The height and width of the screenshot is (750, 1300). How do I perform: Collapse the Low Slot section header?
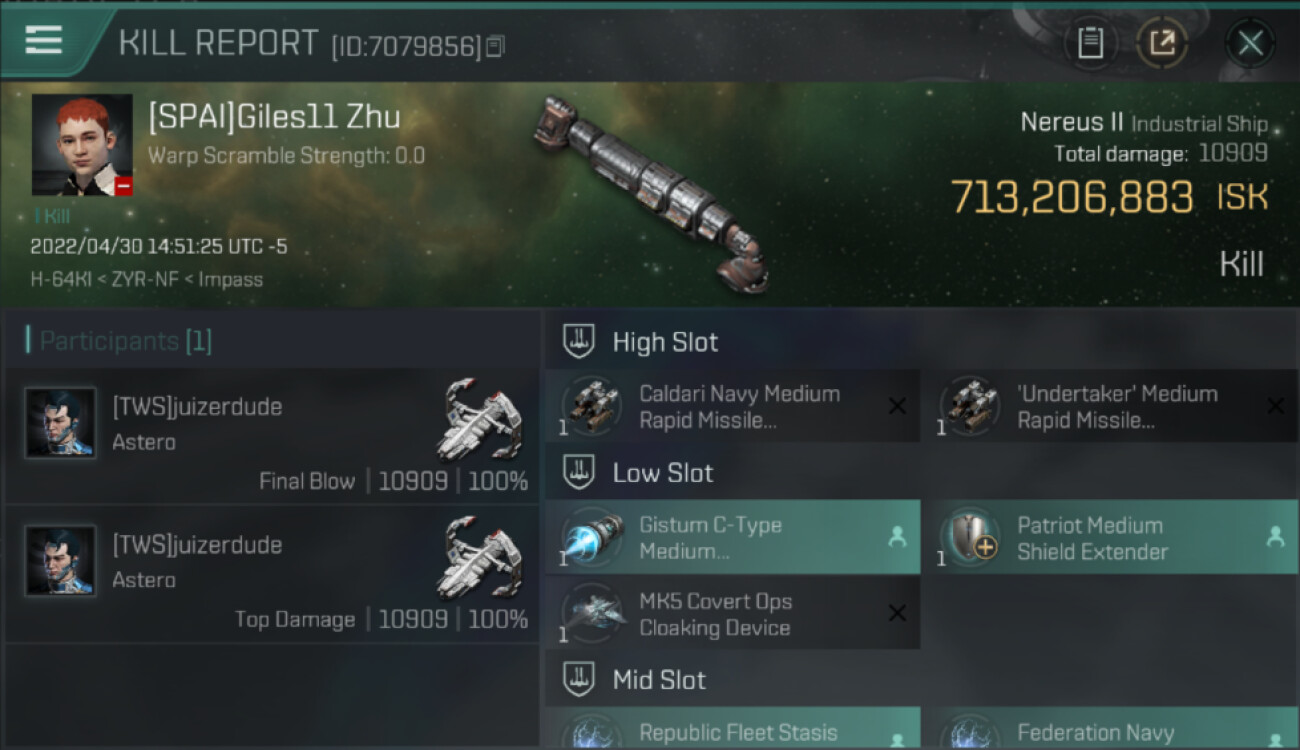(662, 473)
